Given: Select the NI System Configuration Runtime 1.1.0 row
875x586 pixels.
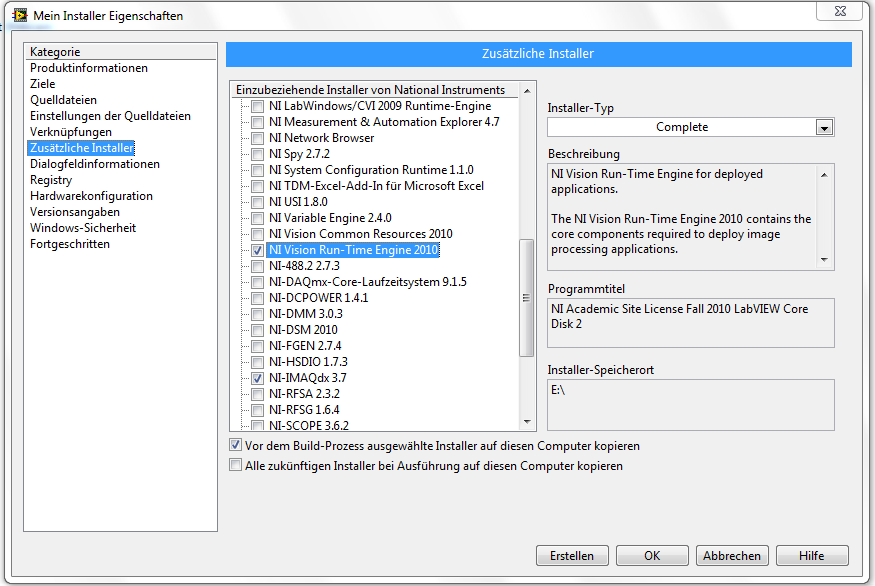Looking at the screenshot, I should [371, 170].
